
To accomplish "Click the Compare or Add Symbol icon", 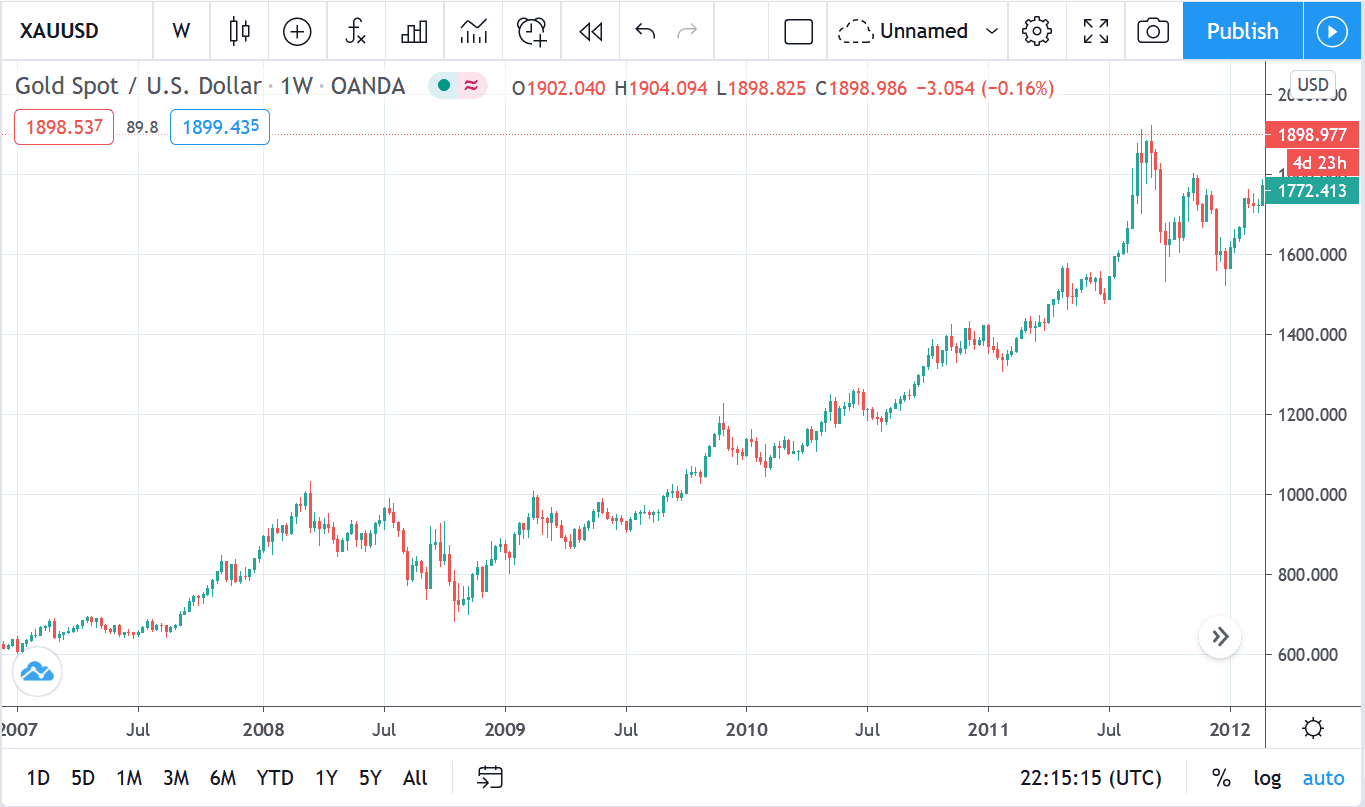I will (297, 31).
